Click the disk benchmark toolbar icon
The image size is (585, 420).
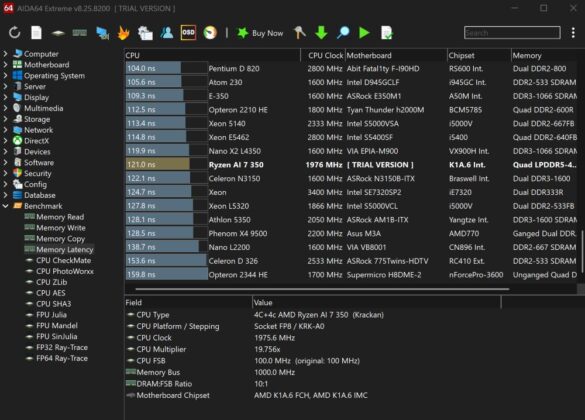58,33
